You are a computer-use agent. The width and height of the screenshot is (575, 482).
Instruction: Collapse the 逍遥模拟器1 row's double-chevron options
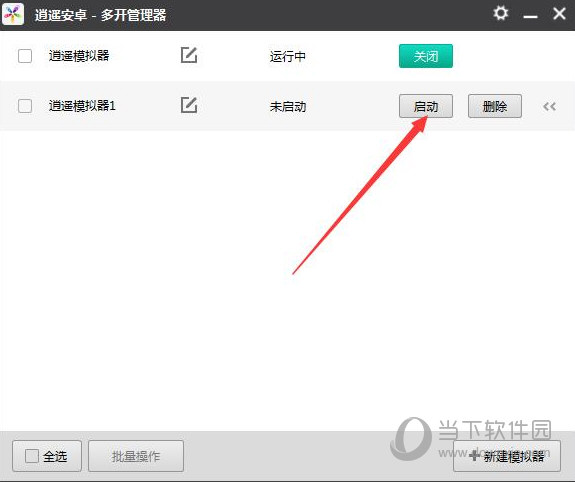[549, 106]
